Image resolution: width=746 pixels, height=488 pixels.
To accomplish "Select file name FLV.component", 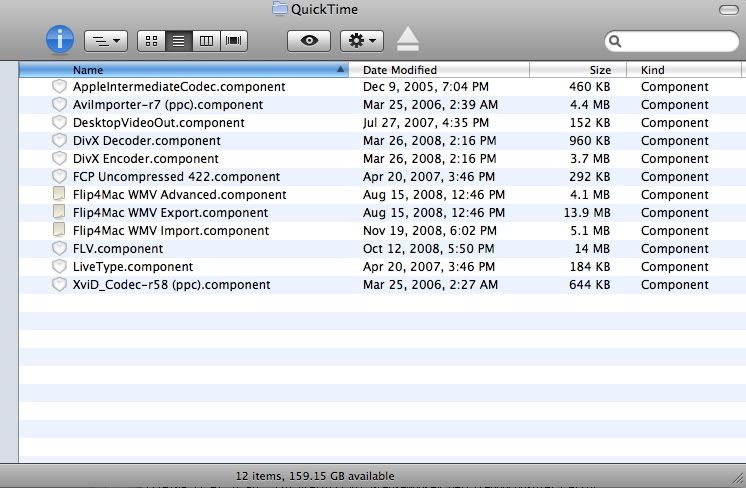I will (118, 249).
